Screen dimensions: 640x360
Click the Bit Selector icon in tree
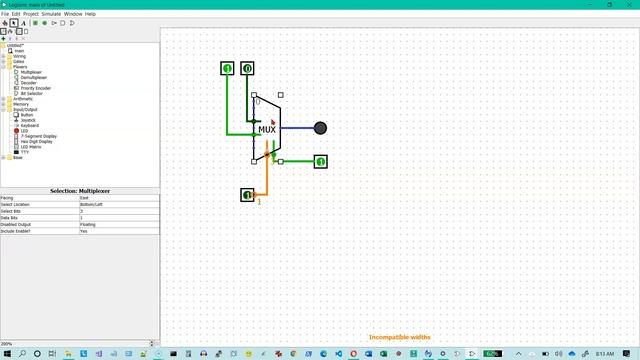[x=16, y=93]
